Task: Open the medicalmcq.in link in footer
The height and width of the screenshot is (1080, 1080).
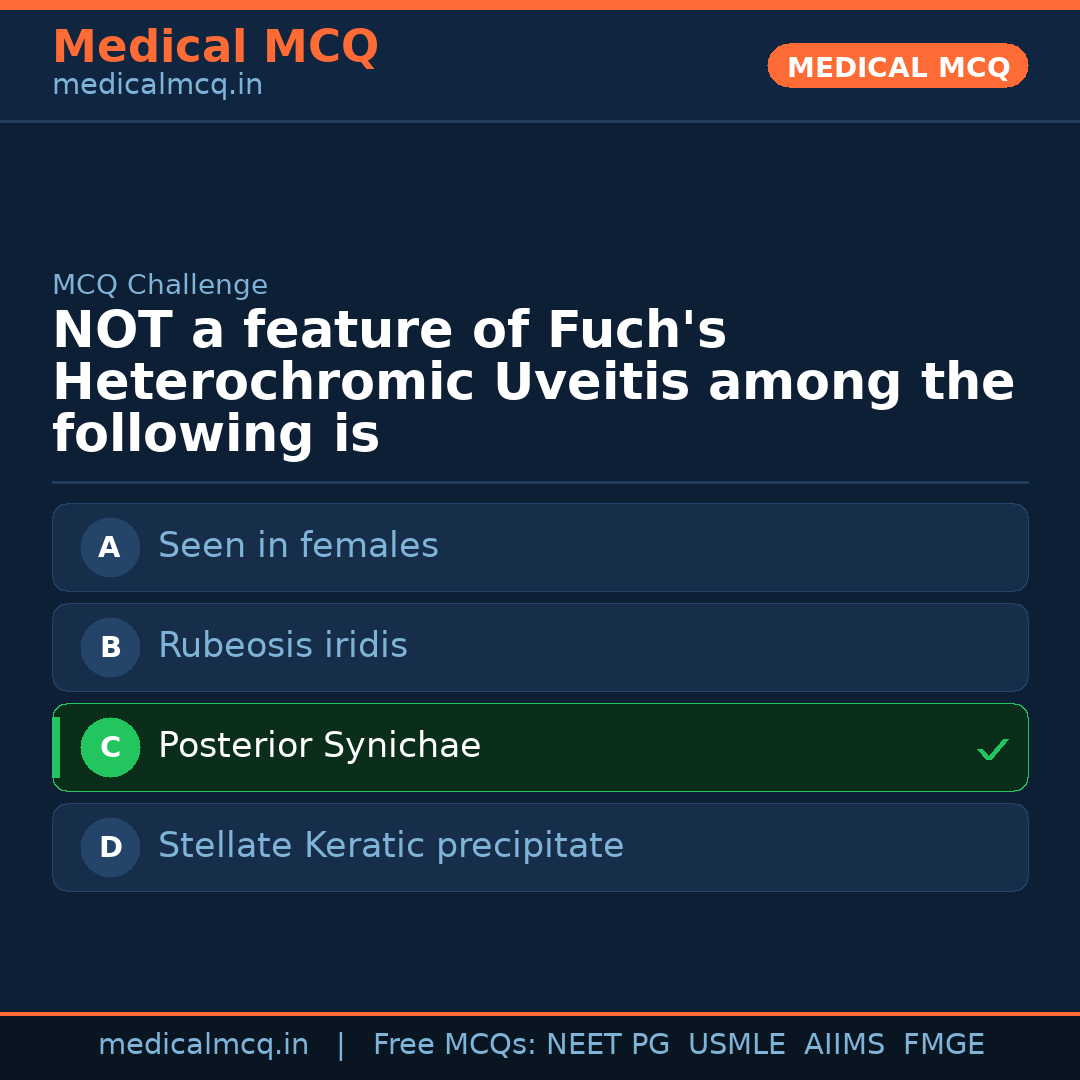Action: pos(203,1045)
